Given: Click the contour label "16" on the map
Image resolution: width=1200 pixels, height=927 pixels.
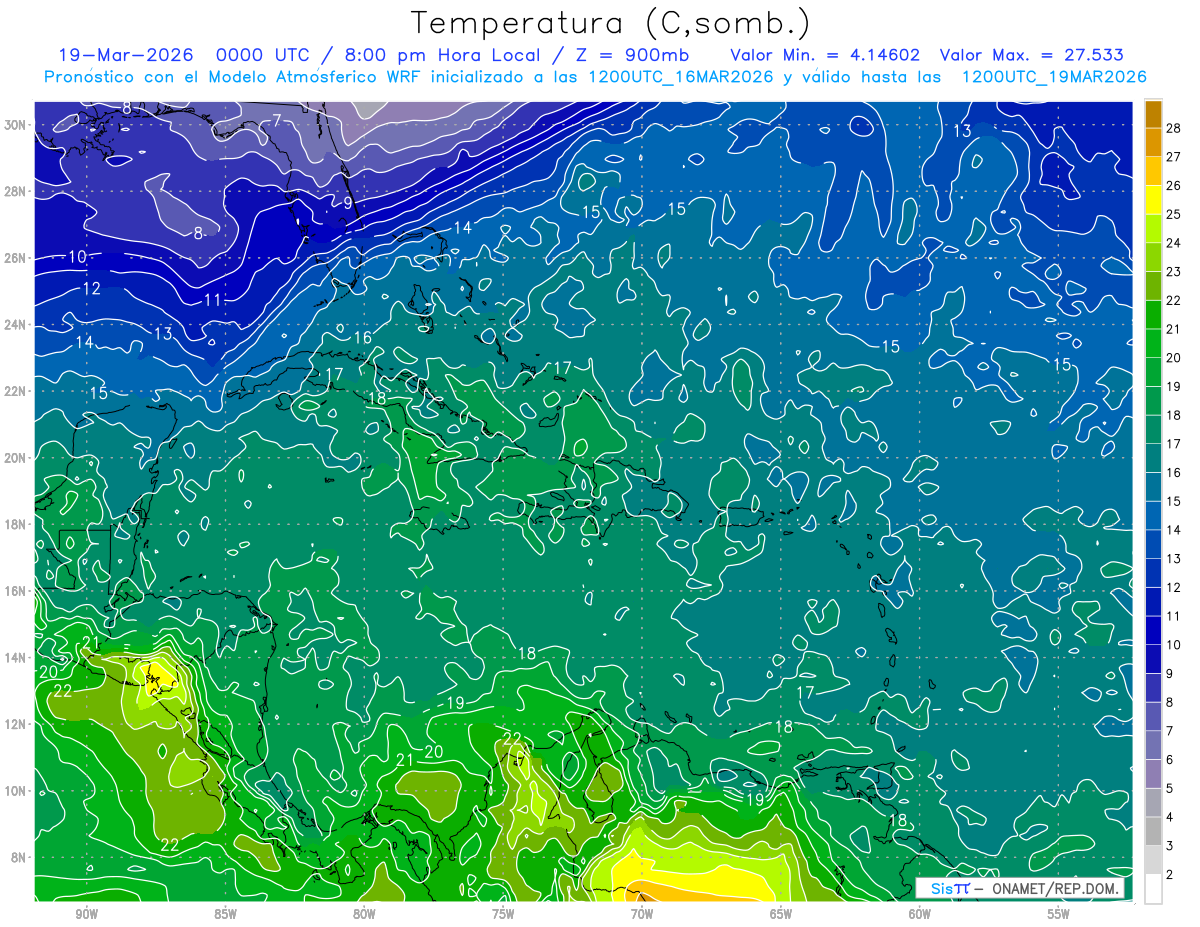Looking at the screenshot, I should point(362,338).
